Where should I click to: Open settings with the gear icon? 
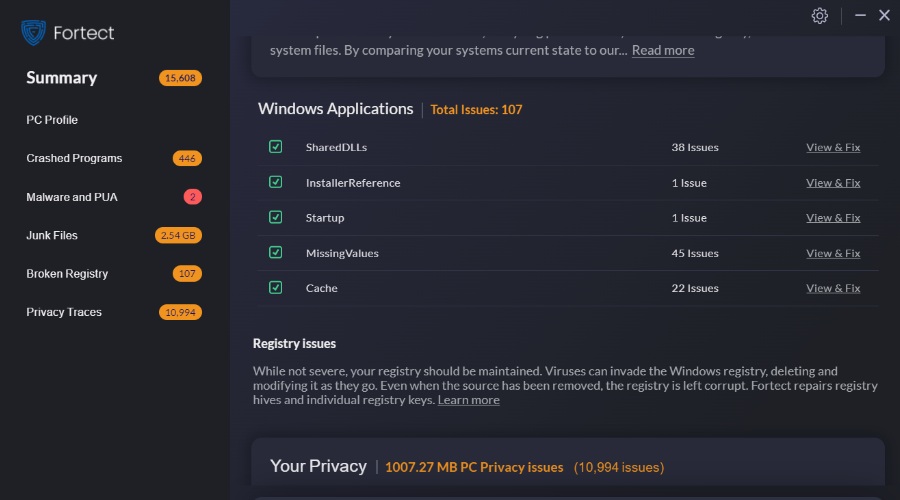tap(820, 16)
